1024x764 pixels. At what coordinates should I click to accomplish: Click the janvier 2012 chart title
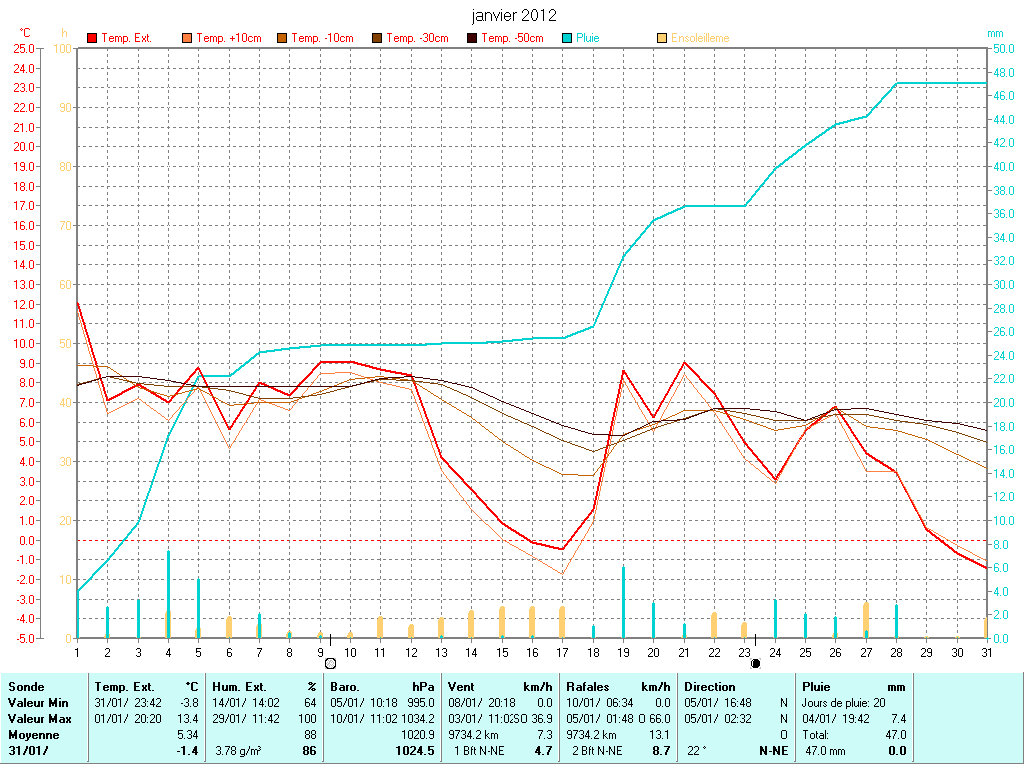pos(514,15)
